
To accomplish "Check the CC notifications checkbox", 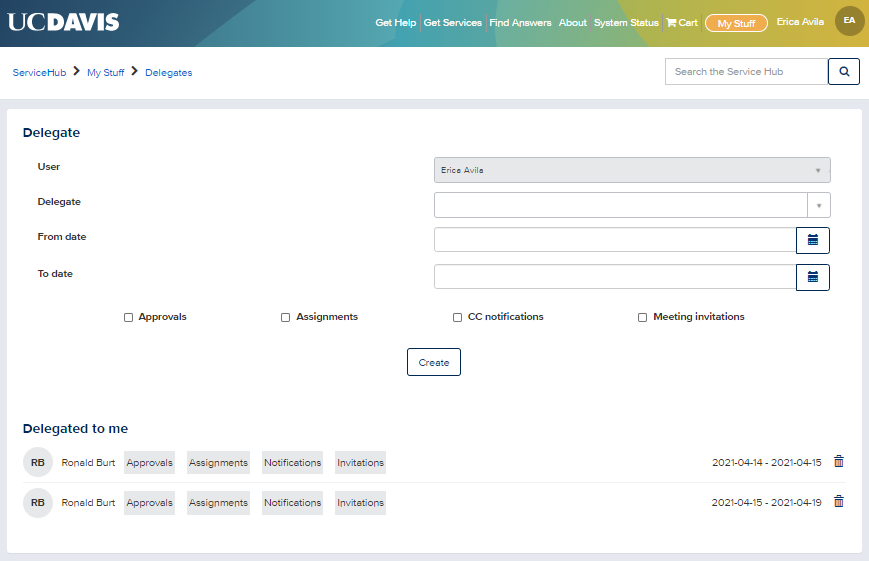I will [457, 317].
